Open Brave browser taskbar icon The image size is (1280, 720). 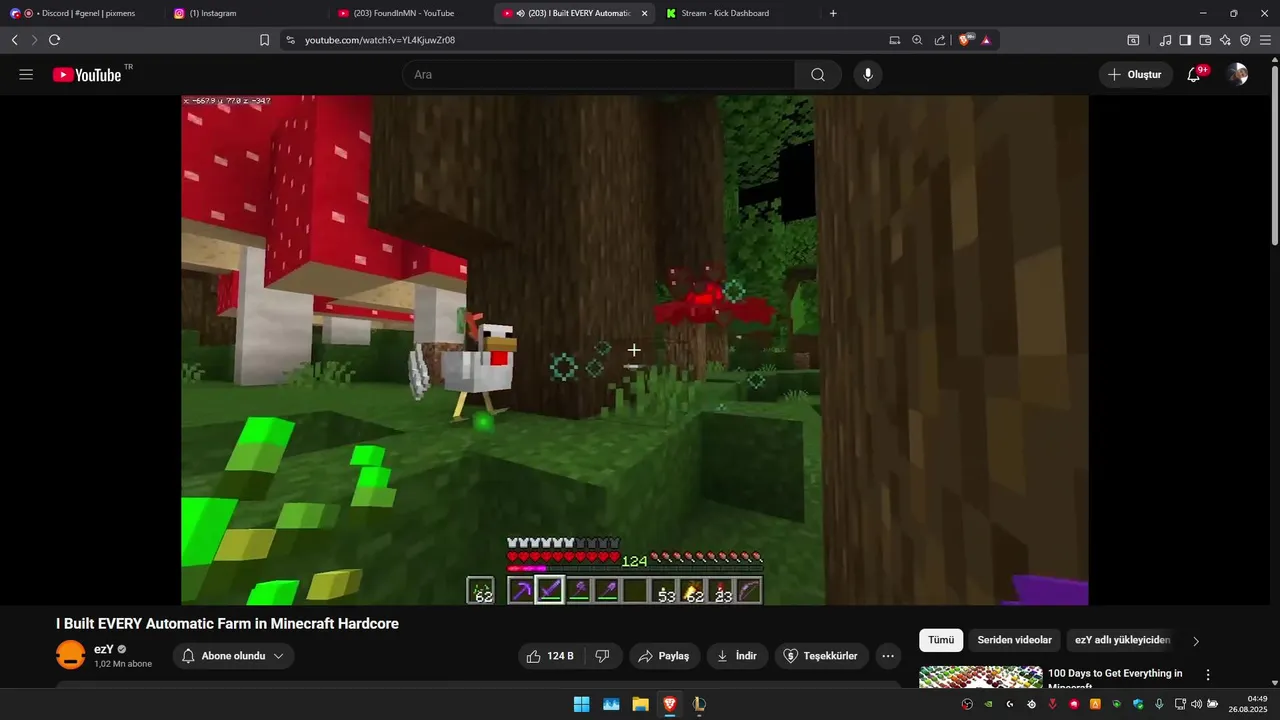pos(669,704)
